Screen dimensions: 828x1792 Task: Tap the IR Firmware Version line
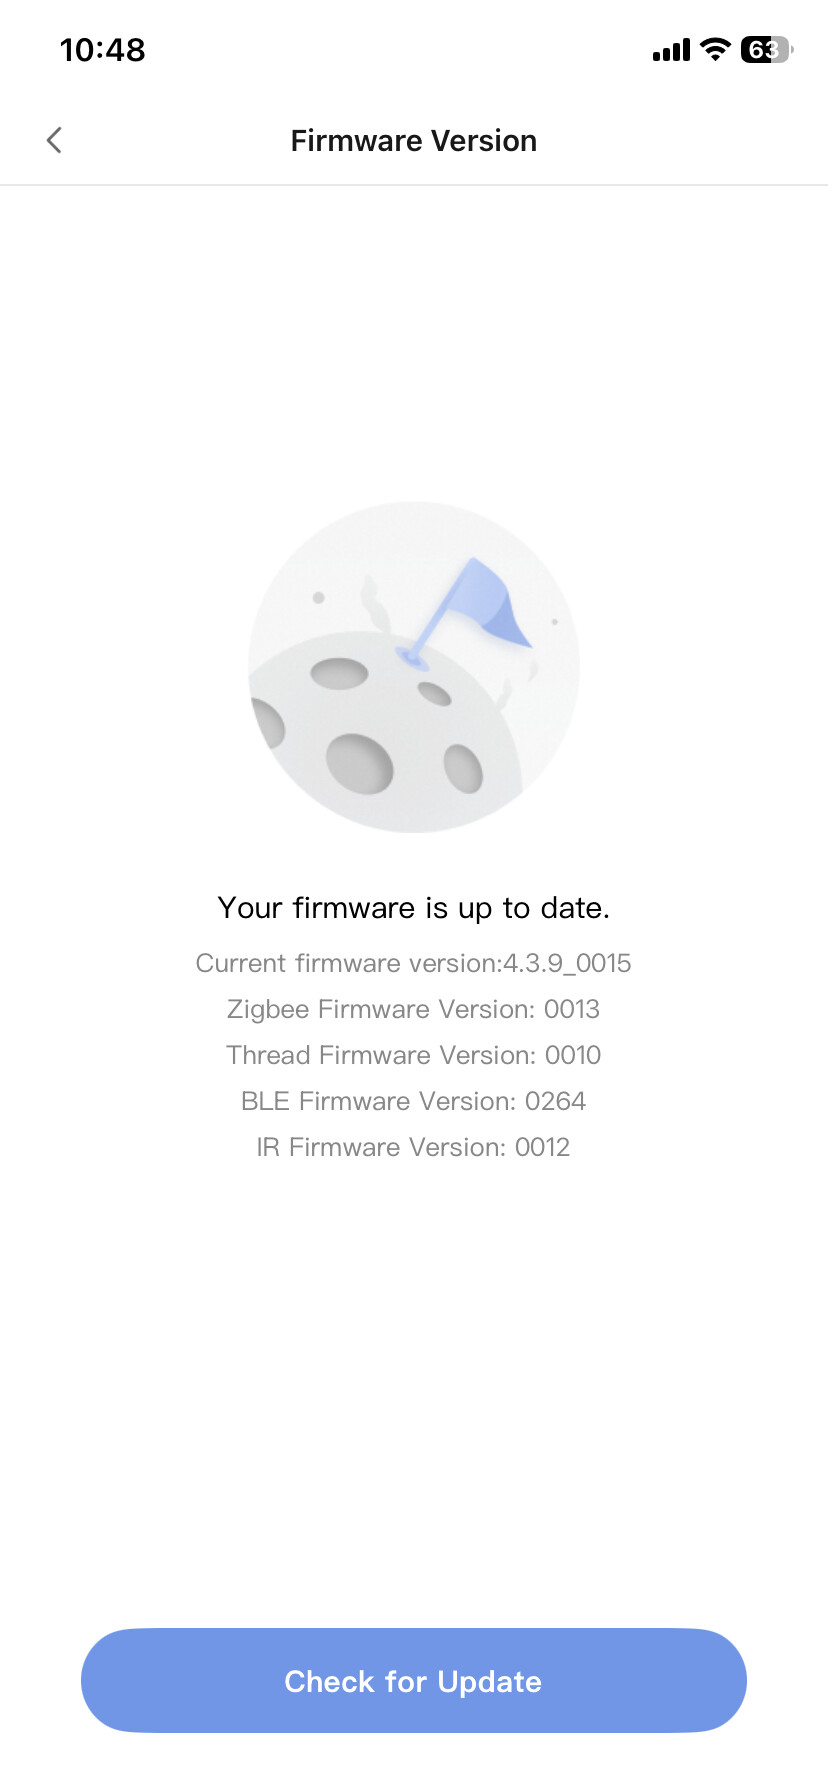point(413,1147)
